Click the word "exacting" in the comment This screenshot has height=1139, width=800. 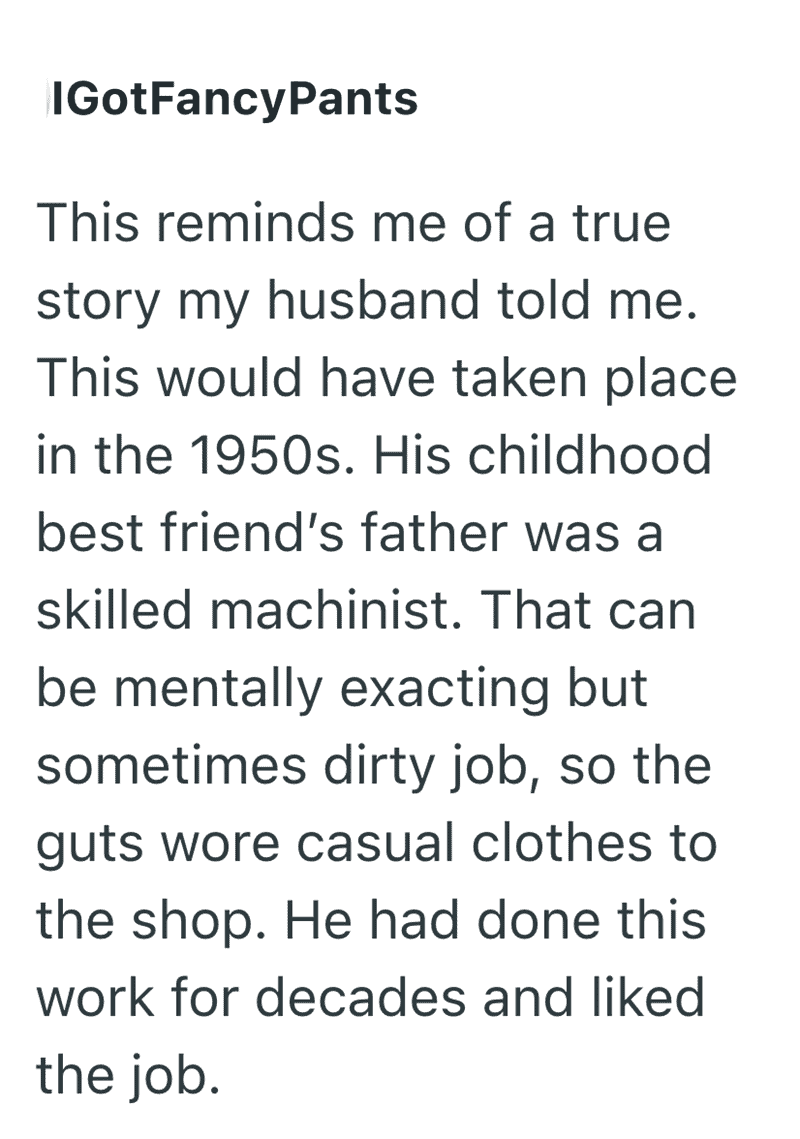pos(445,688)
